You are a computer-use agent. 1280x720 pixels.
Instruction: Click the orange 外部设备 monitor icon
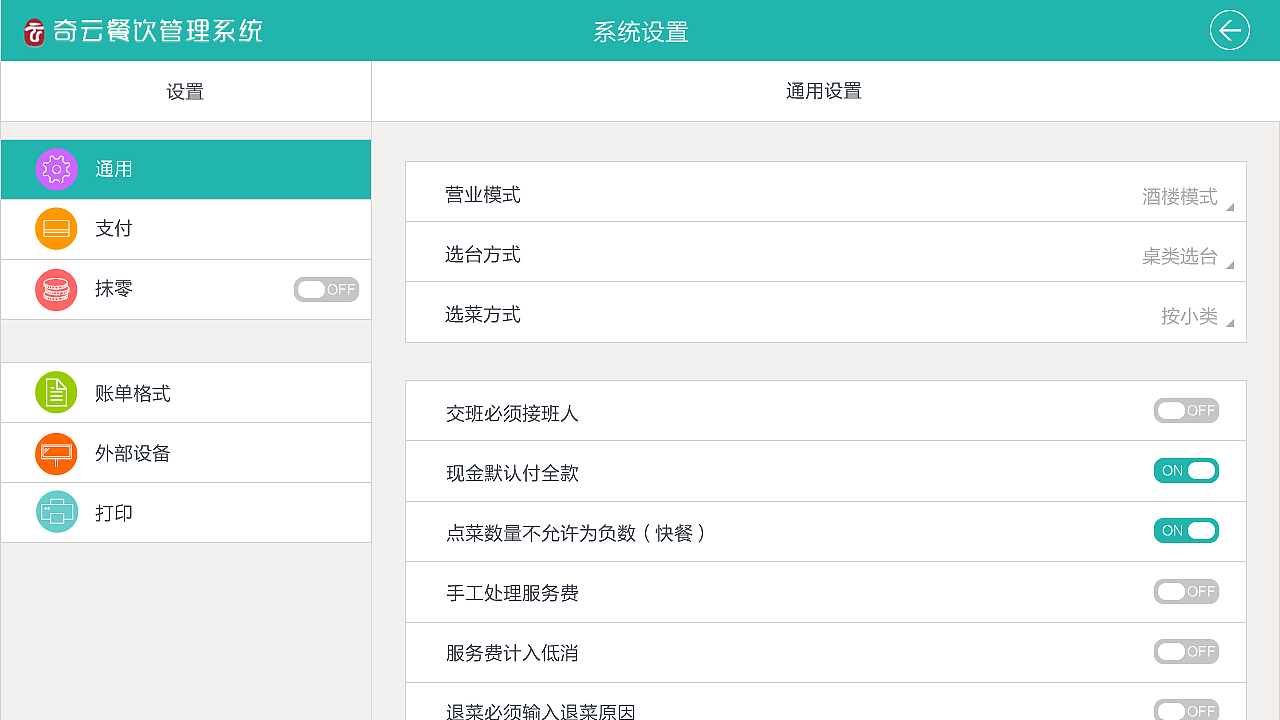(x=56, y=453)
